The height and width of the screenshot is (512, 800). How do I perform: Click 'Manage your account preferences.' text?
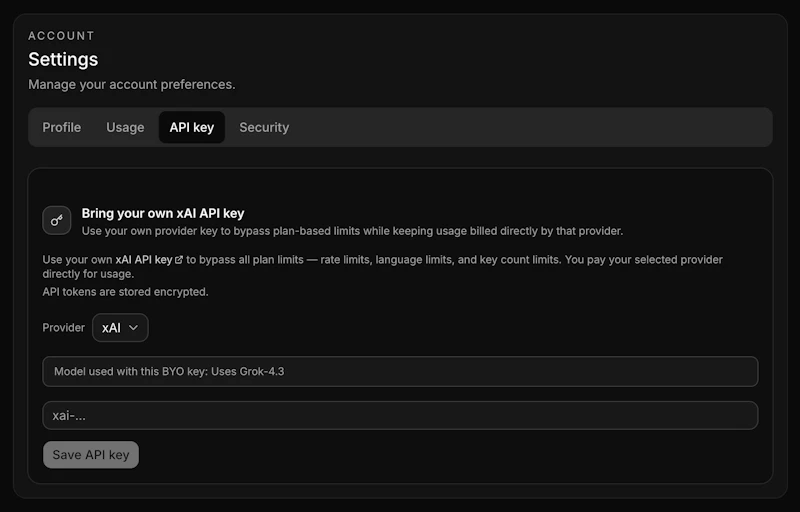pyautogui.click(x=132, y=84)
